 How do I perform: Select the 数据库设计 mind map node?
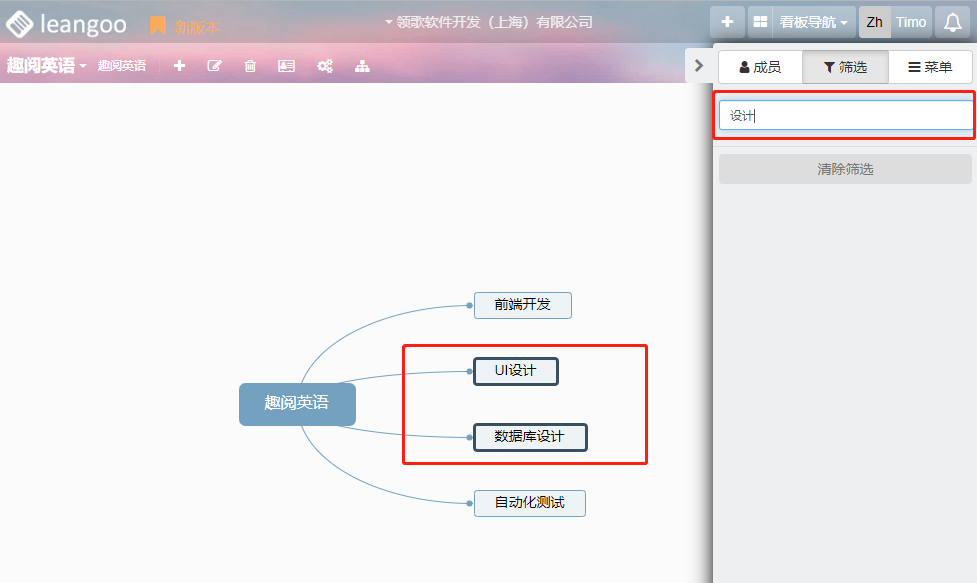(529, 437)
